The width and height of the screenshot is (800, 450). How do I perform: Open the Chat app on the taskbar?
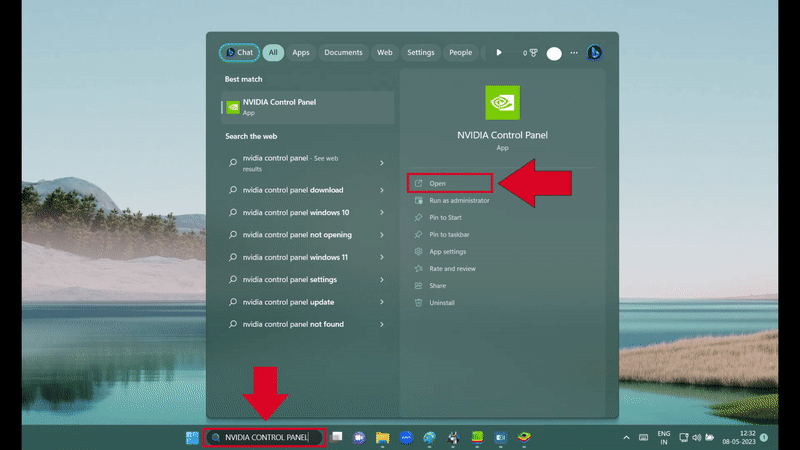click(359, 437)
